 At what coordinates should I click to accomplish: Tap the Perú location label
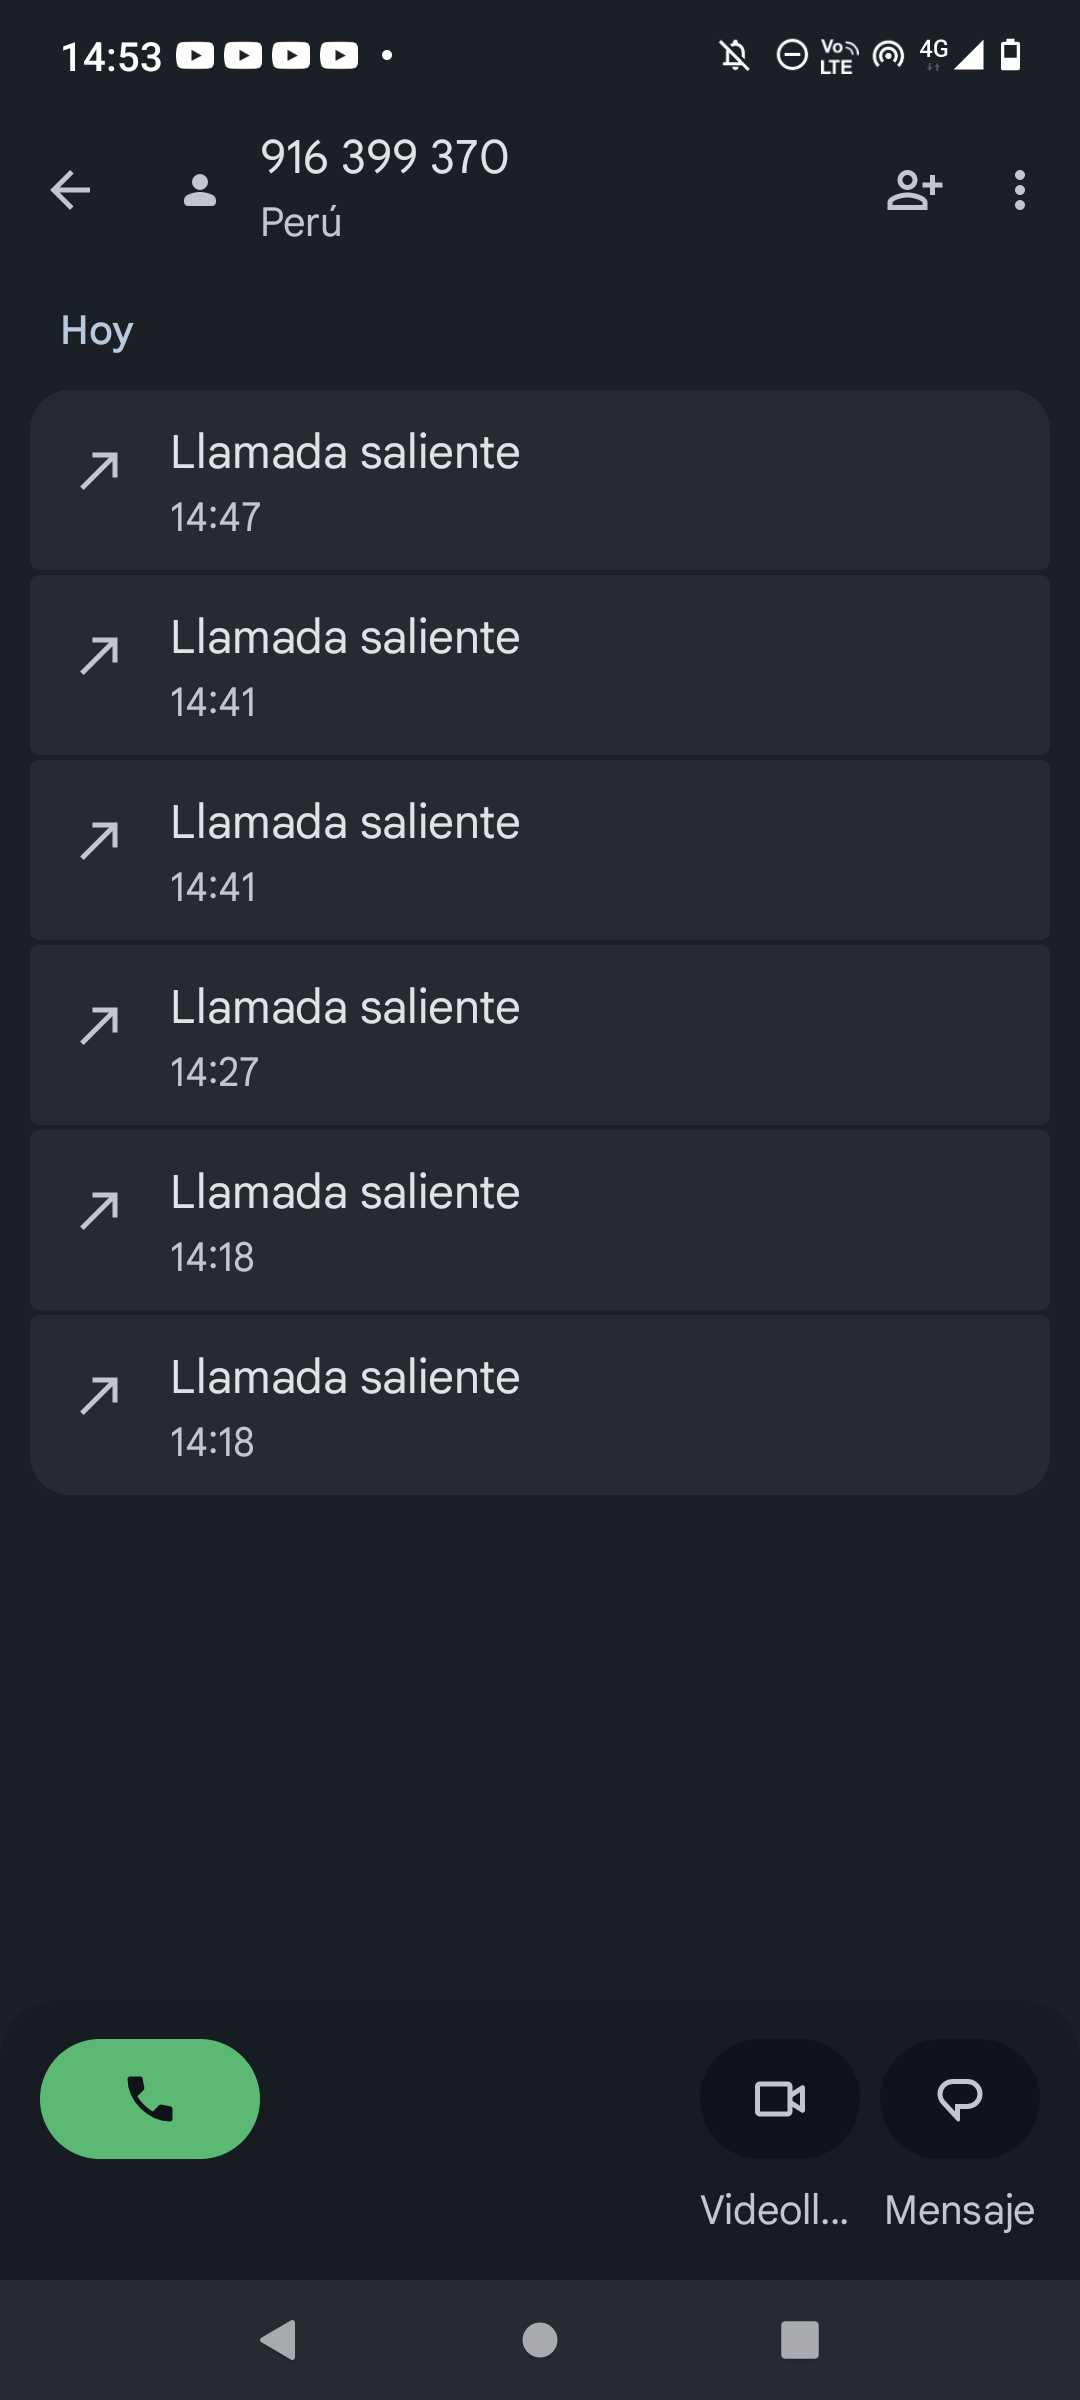[x=301, y=222]
